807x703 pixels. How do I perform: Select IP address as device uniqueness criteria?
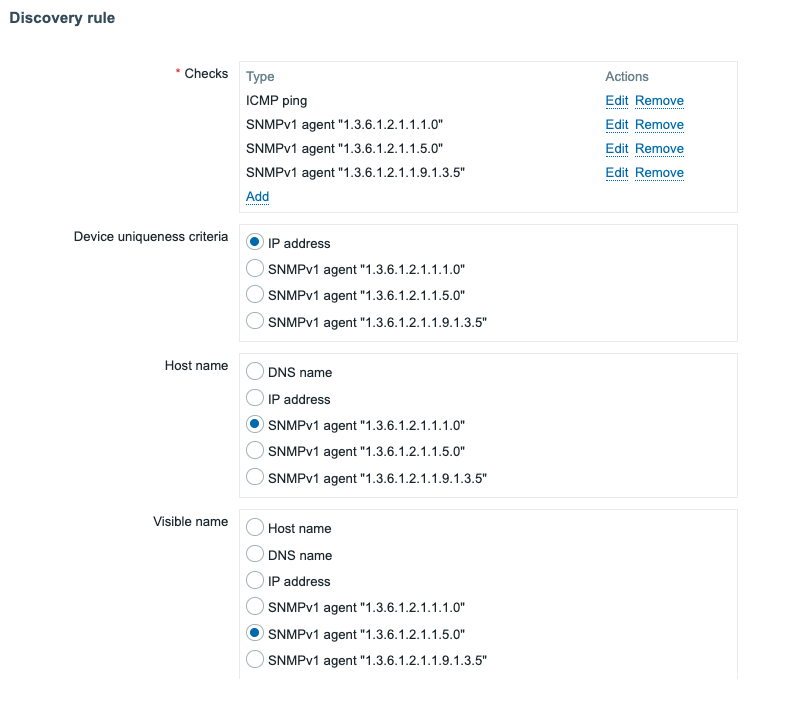255,243
